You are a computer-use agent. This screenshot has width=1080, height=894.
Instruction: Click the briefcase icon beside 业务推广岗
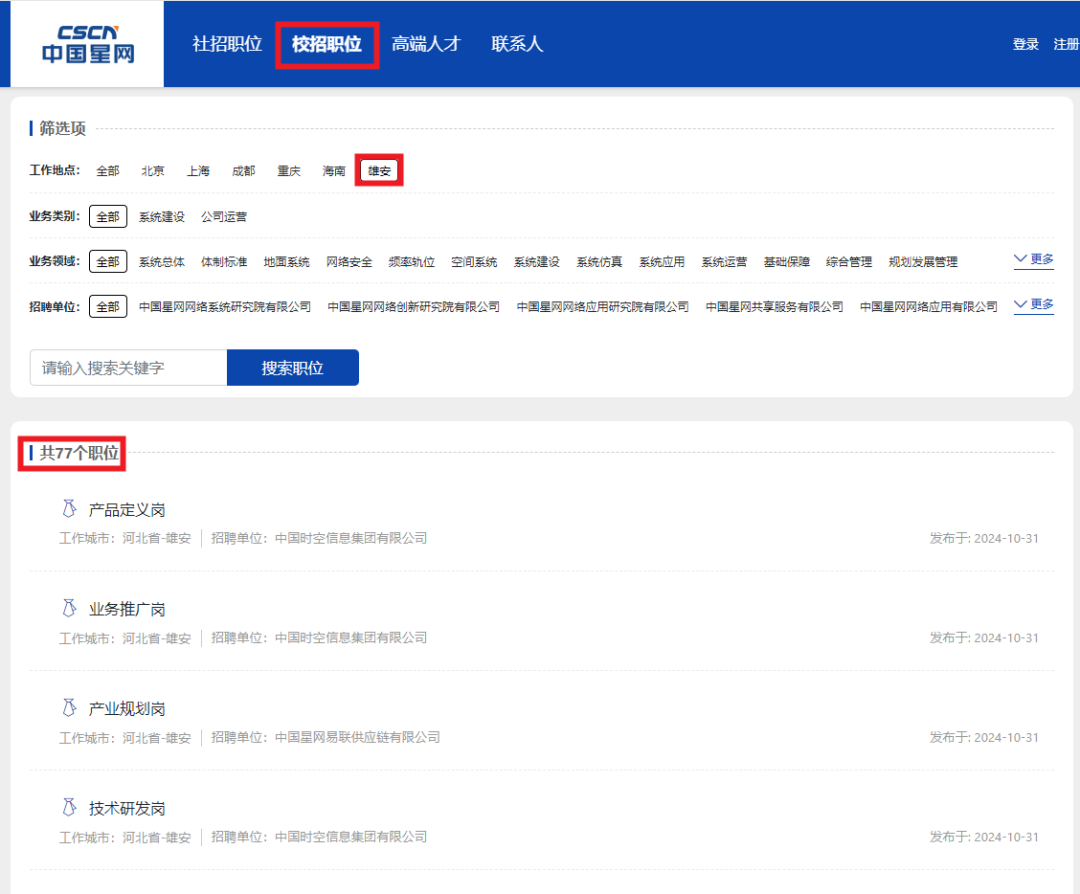(x=68, y=606)
